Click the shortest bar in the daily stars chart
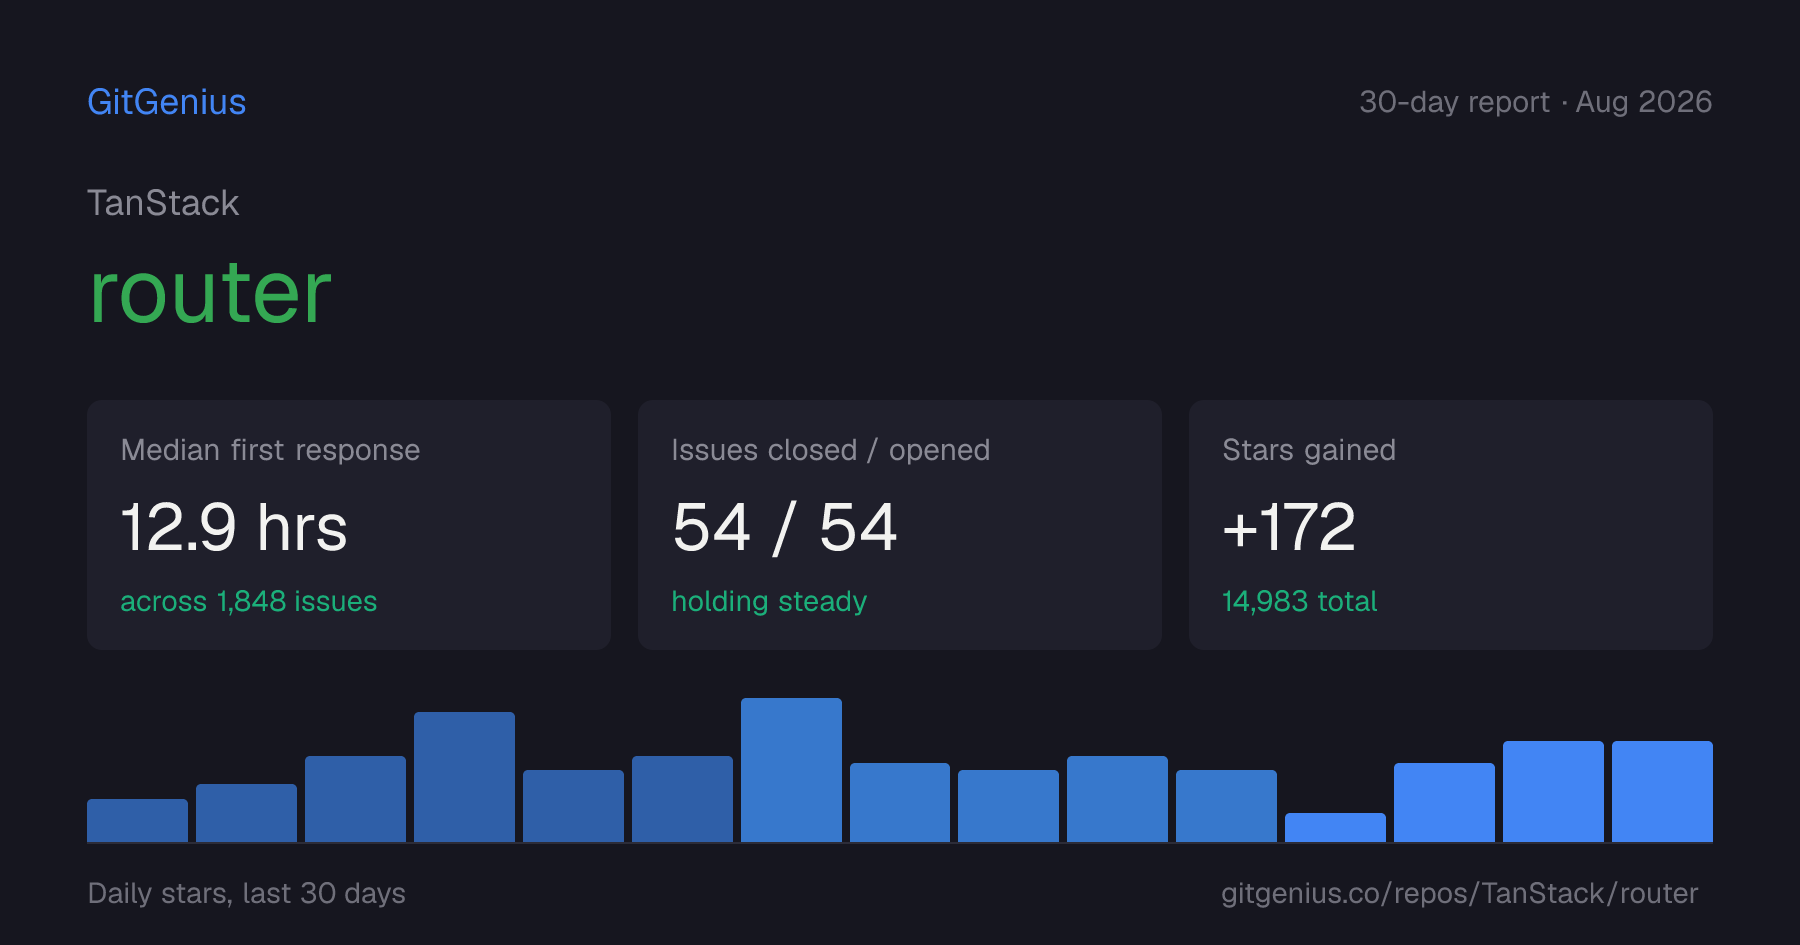 tap(1335, 827)
